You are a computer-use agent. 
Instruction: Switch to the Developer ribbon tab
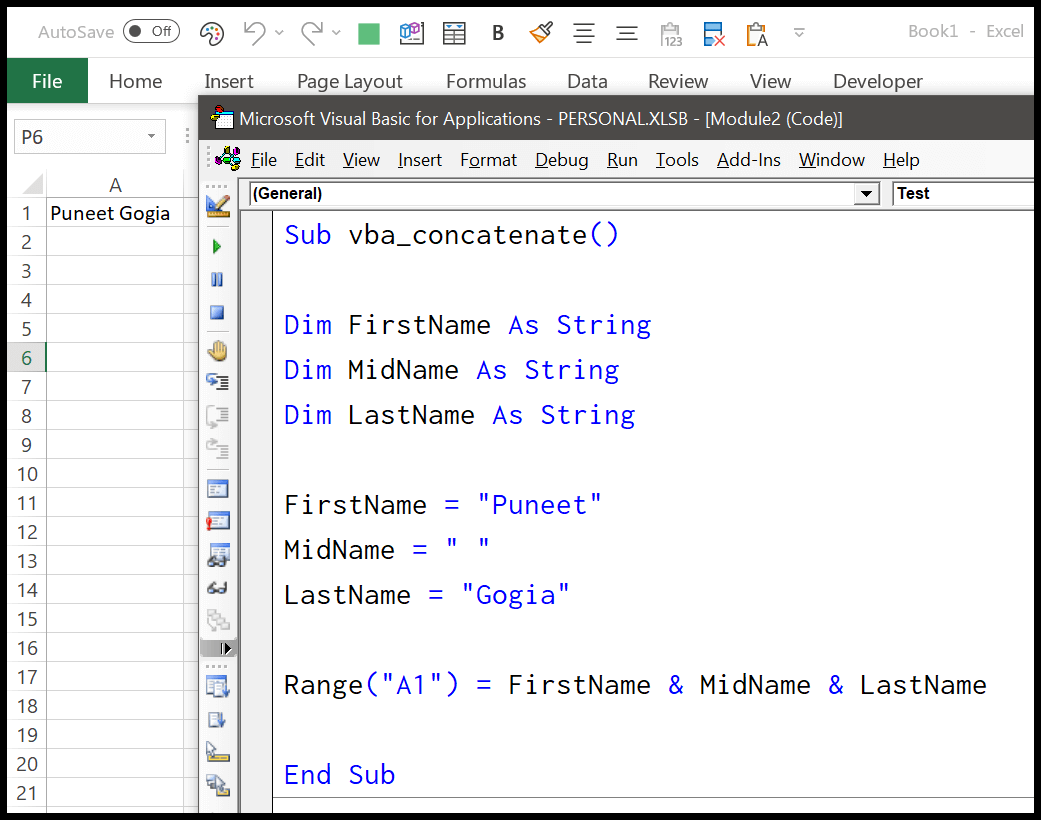point(877,81)
